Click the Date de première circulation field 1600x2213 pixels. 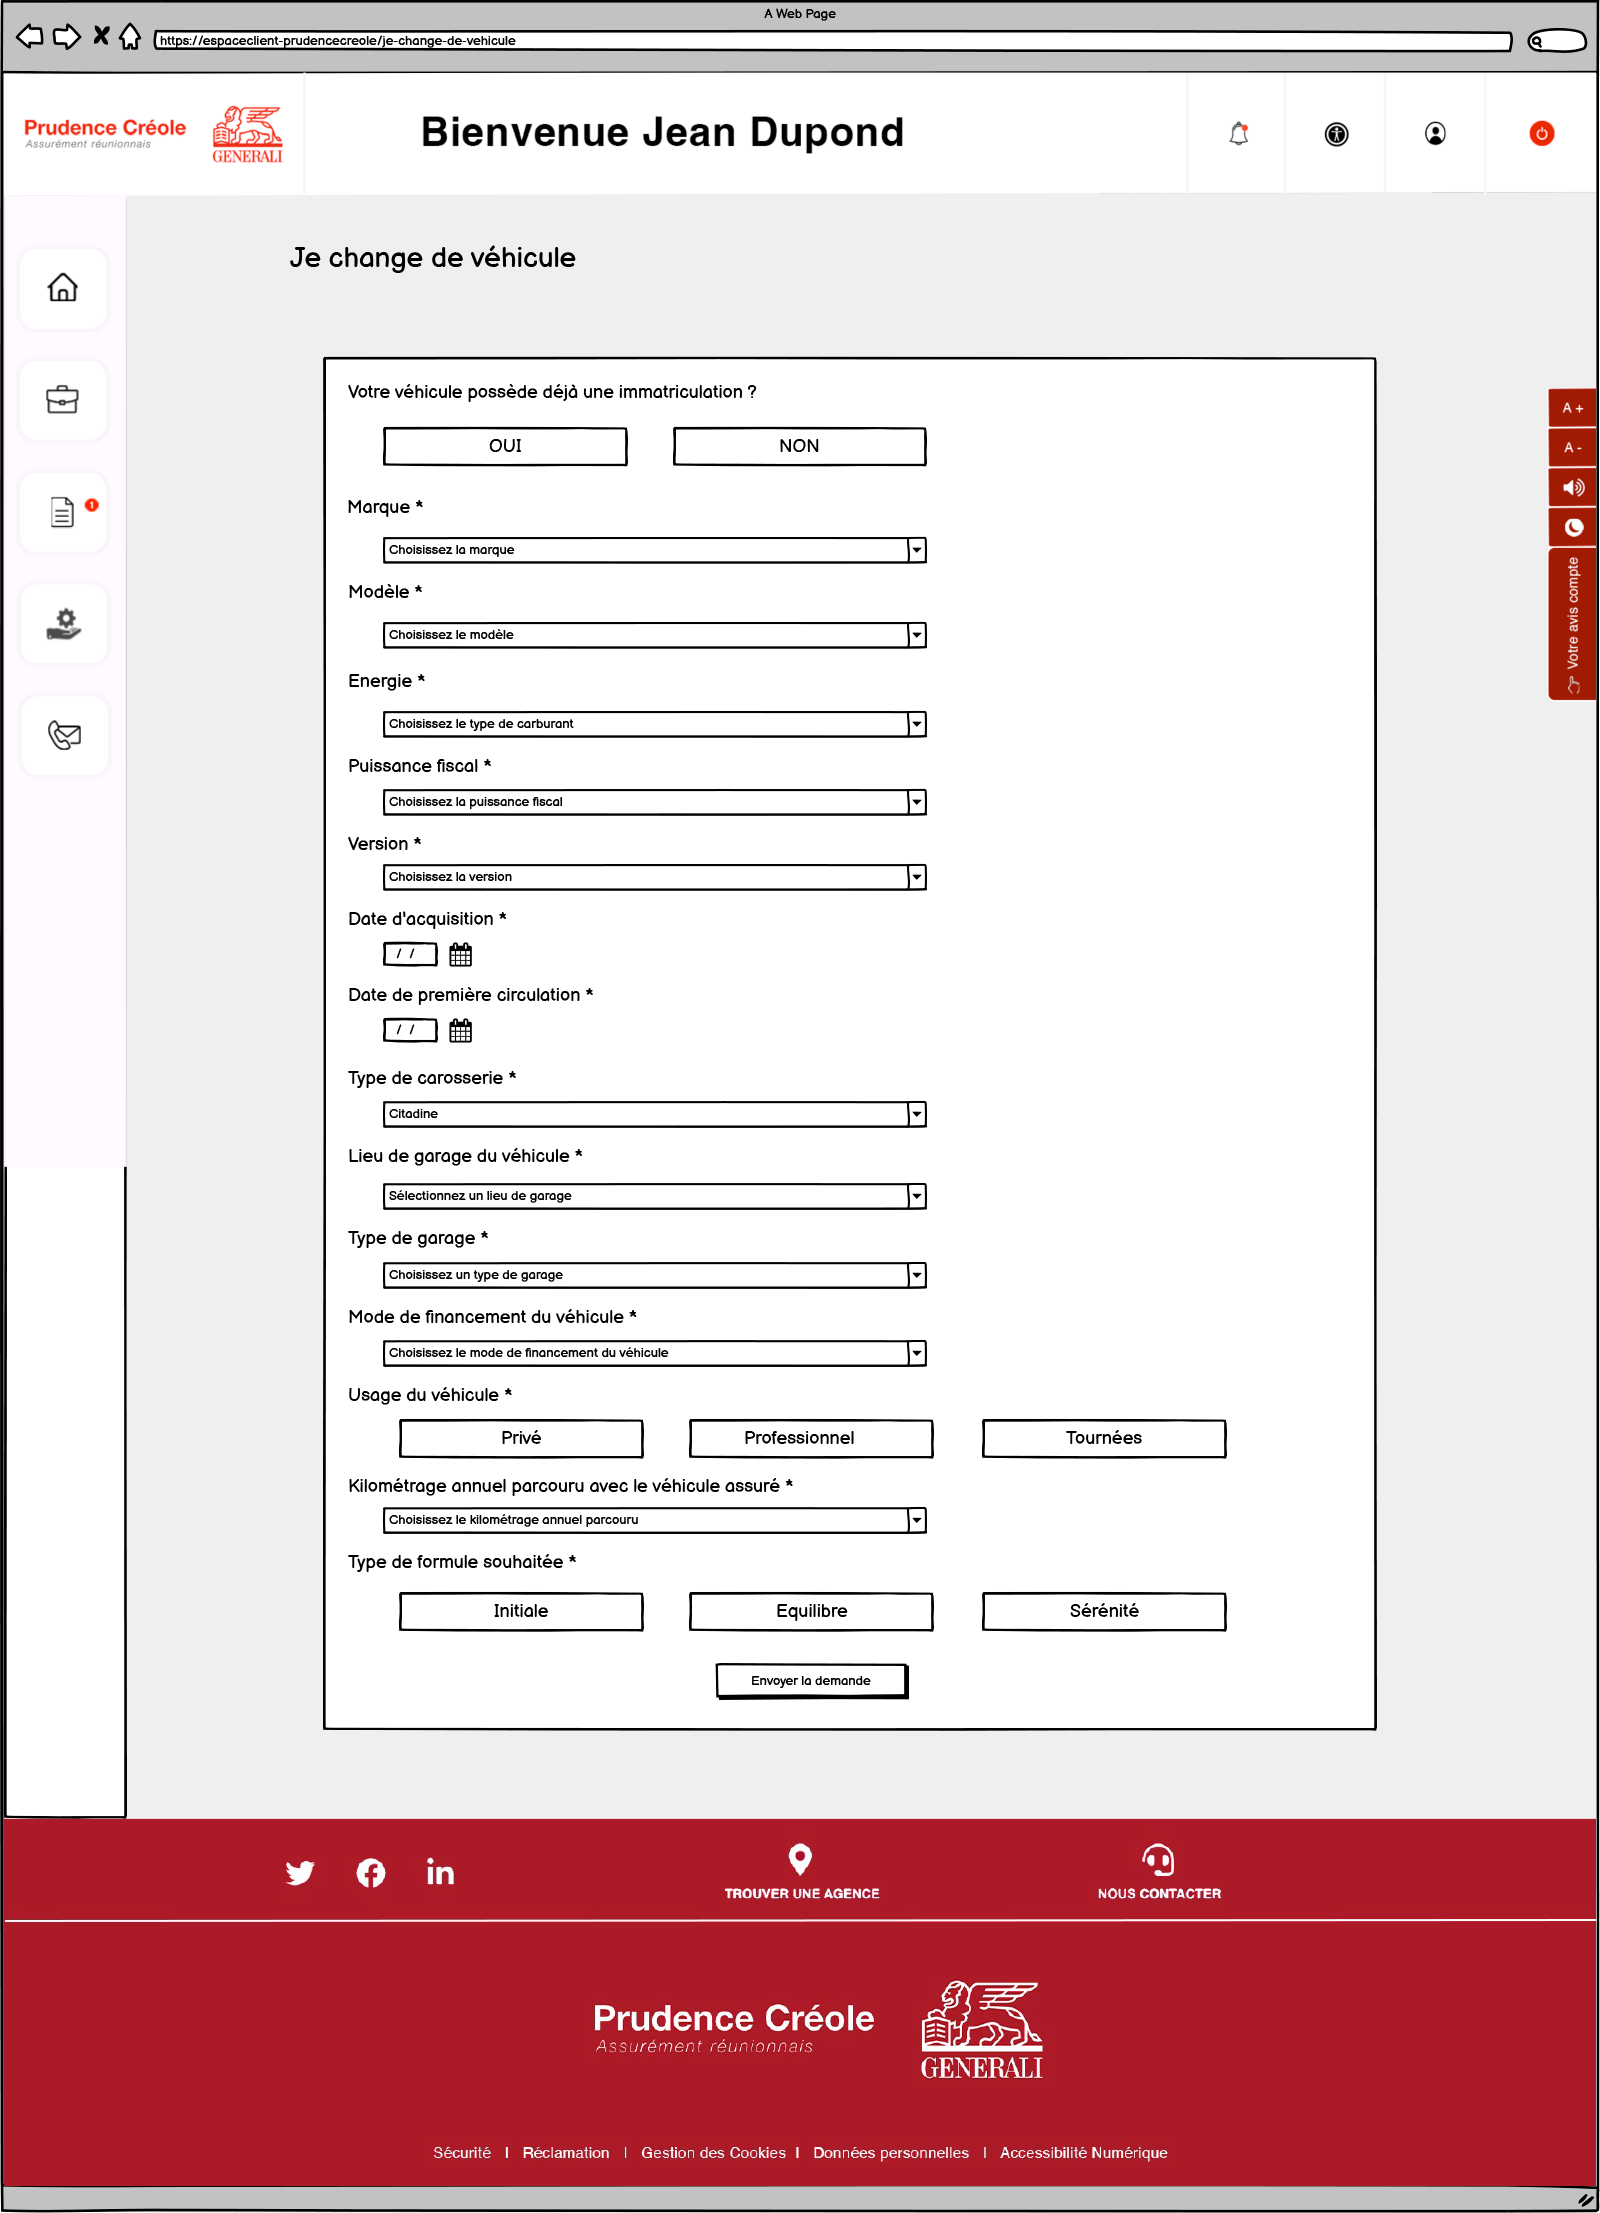point(410,1030)
